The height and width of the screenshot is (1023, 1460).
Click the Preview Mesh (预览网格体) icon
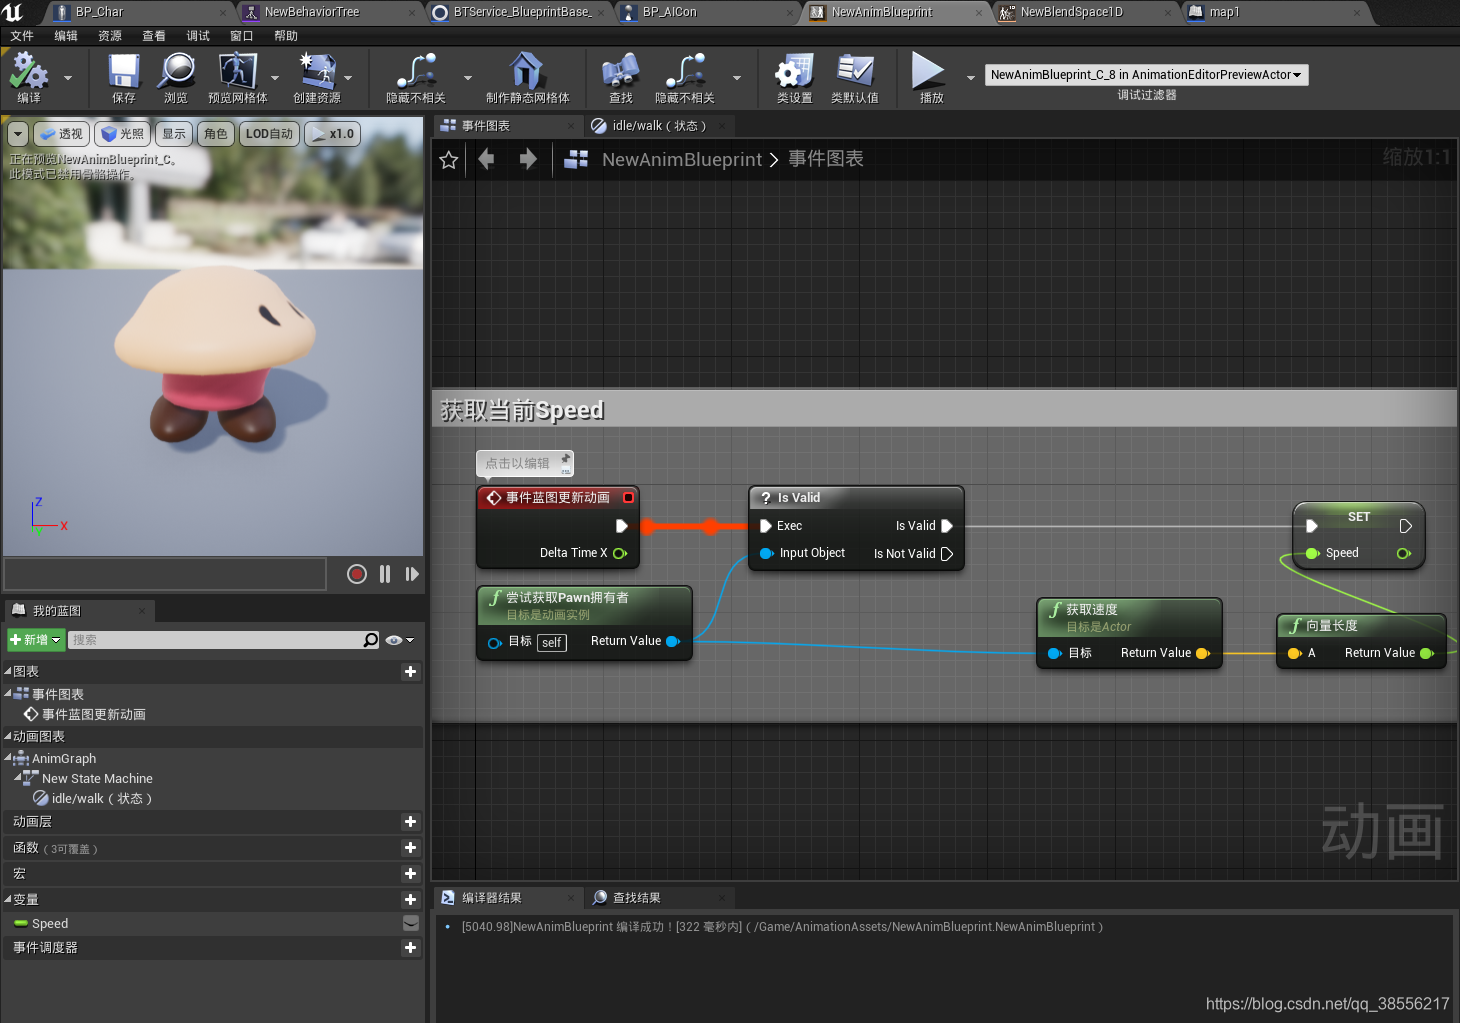(x=237, y=71)
